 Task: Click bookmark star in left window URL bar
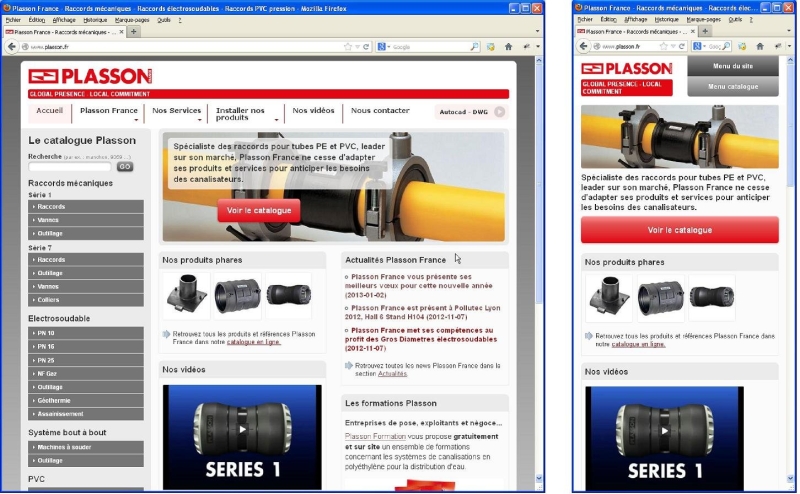(348, 46)
